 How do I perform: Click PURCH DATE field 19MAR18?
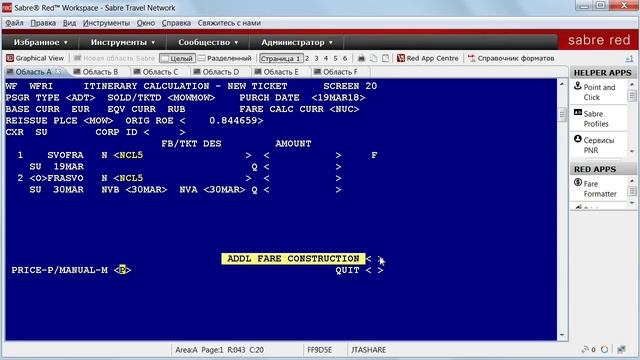338,98
